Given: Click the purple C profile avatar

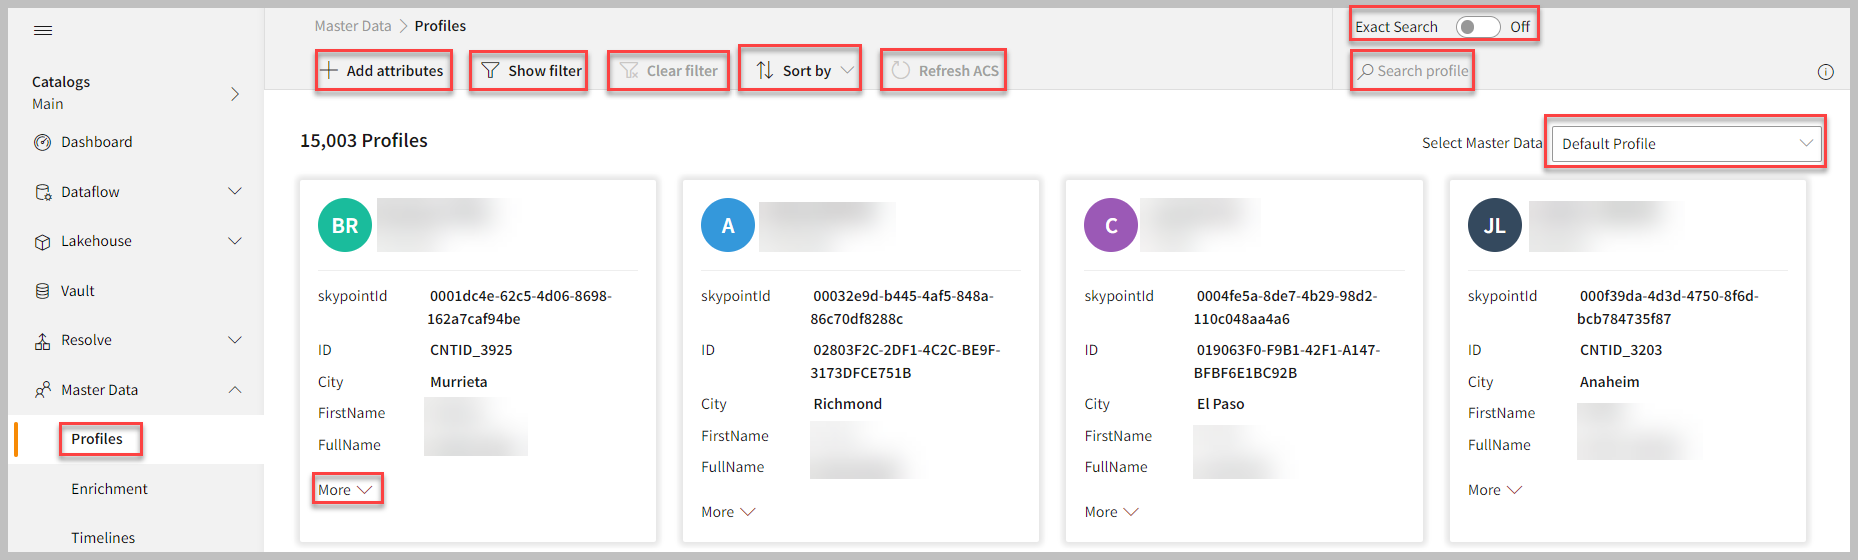Looking at the screenshot, I should (x=1111, y=225).
